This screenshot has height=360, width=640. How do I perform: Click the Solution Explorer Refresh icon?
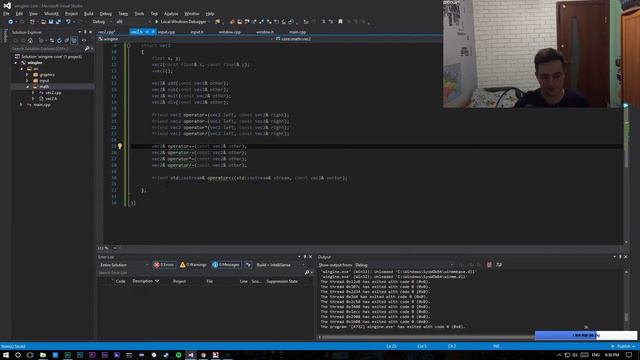click(59, 40)
